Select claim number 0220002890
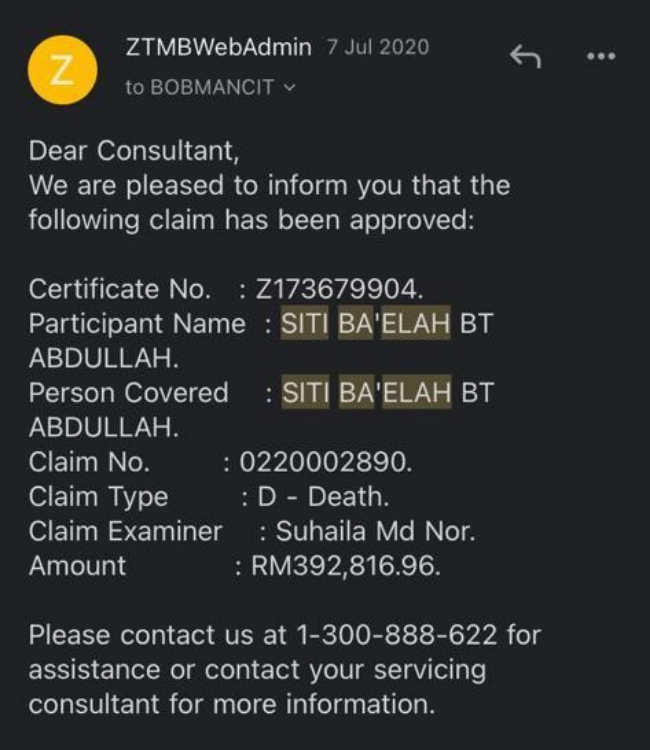The image size is (650, 750). pyautogui.click(x=323, y=463)
